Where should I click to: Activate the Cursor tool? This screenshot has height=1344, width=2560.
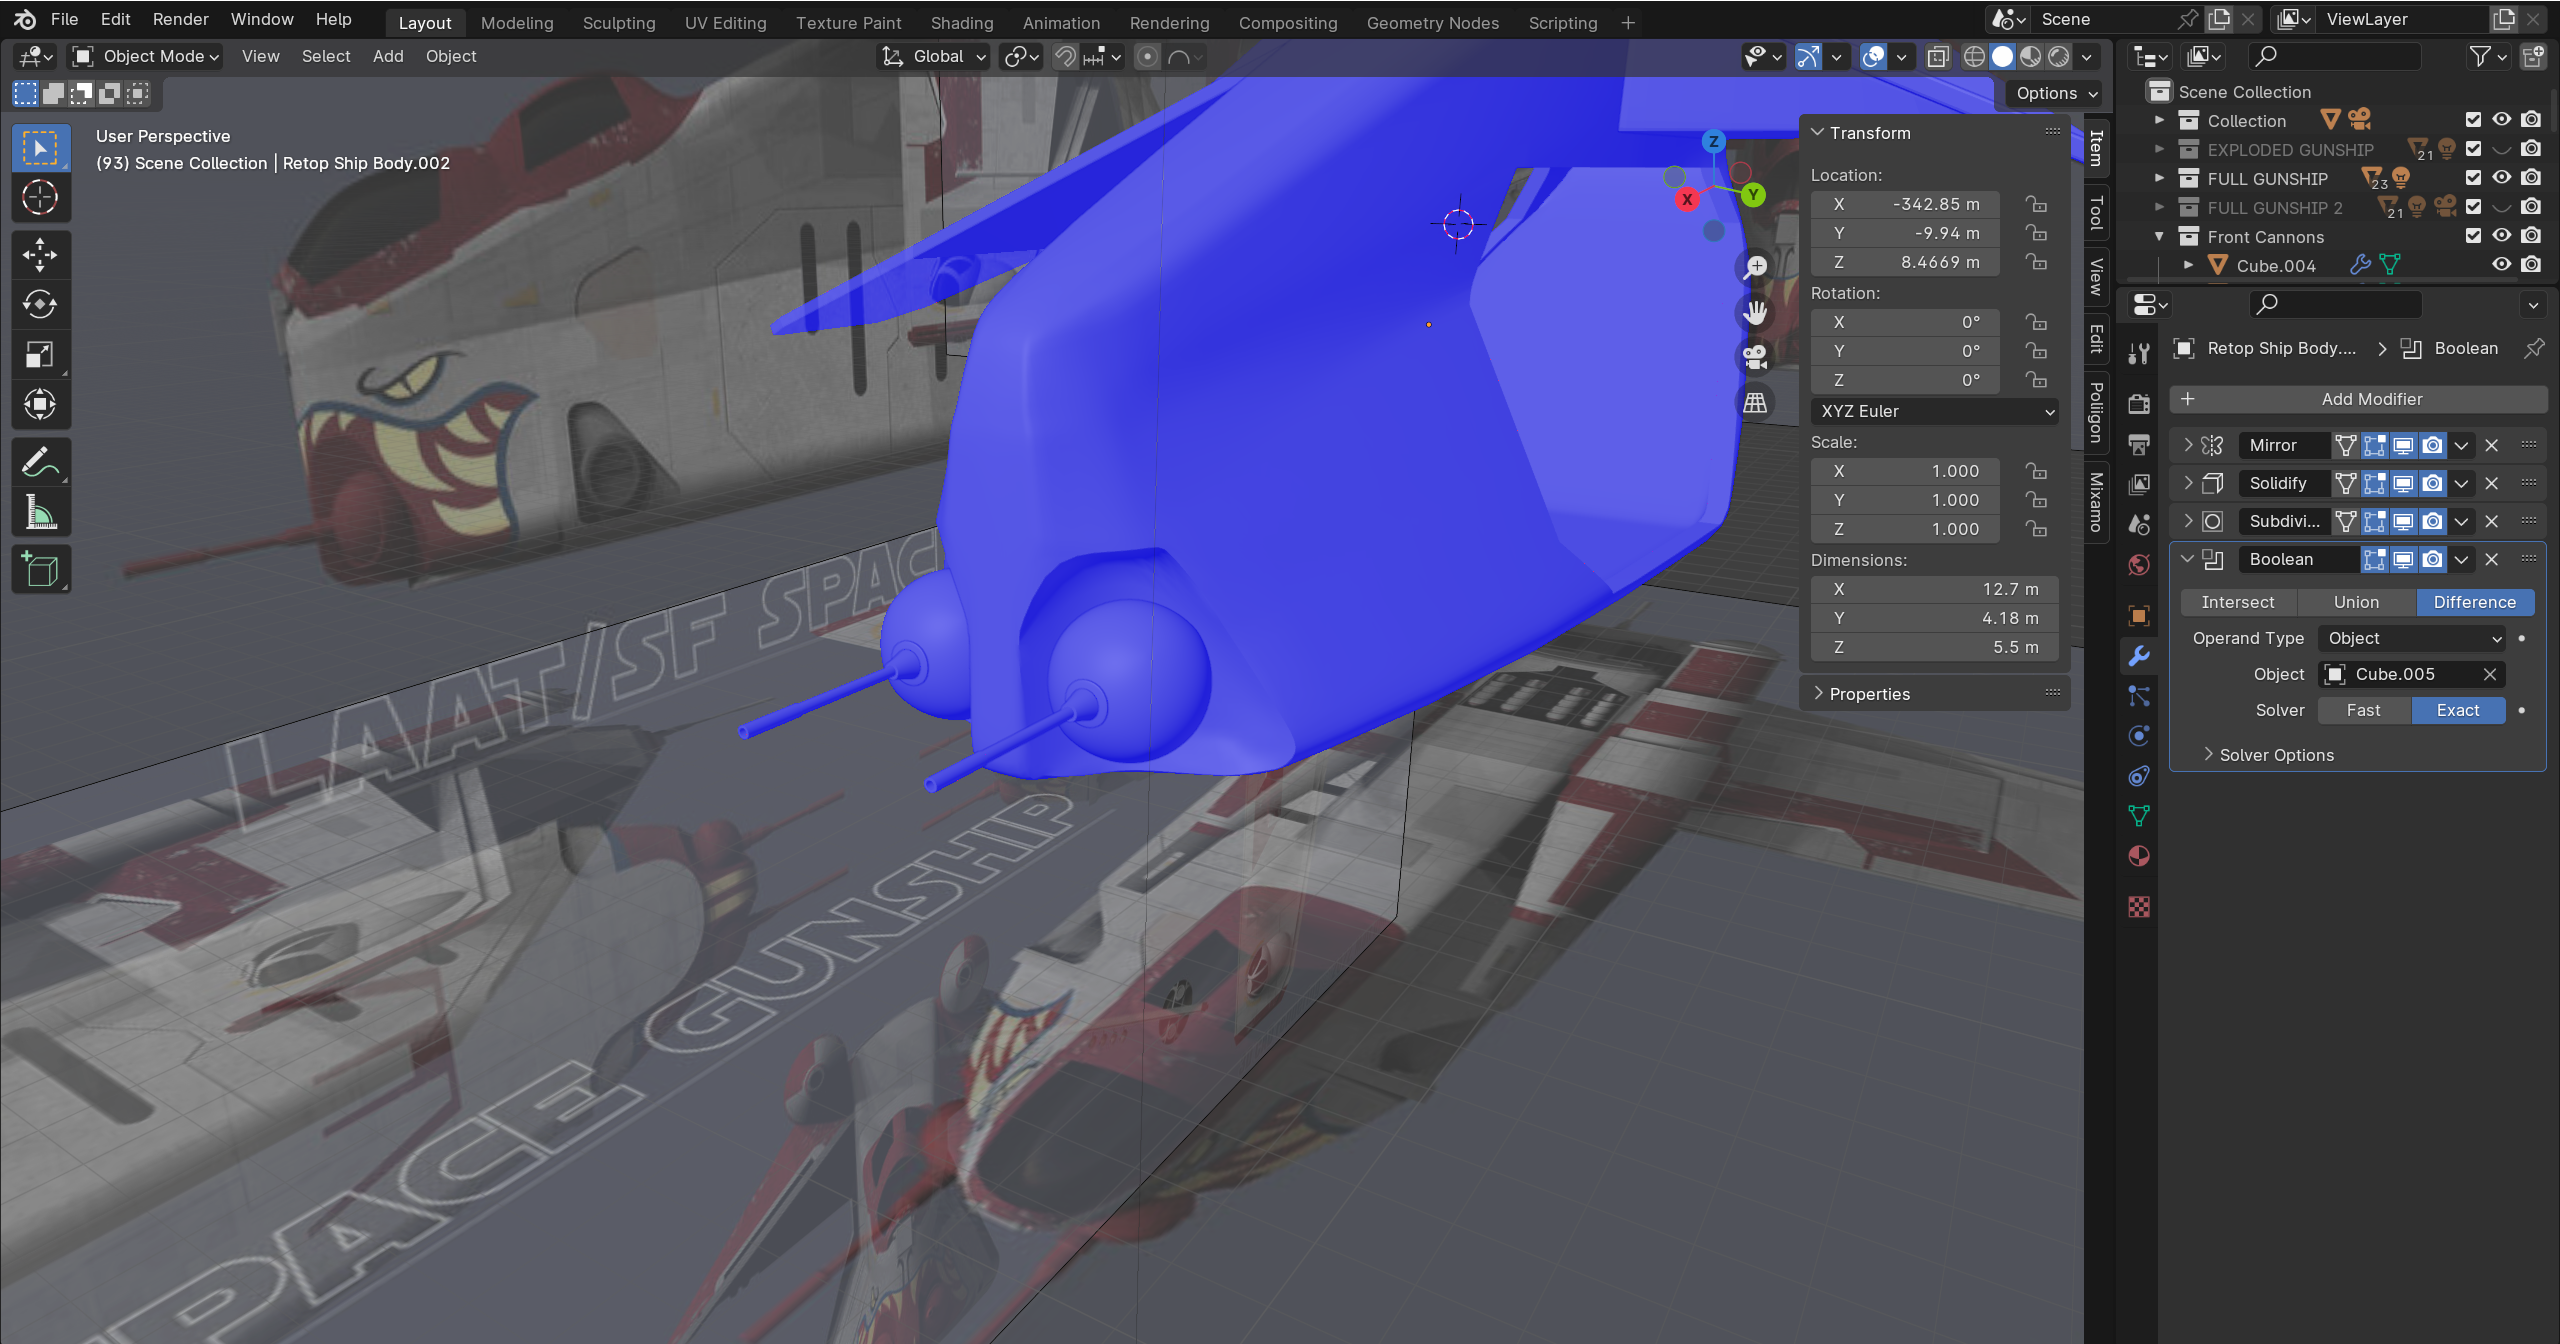pos(41,198)
